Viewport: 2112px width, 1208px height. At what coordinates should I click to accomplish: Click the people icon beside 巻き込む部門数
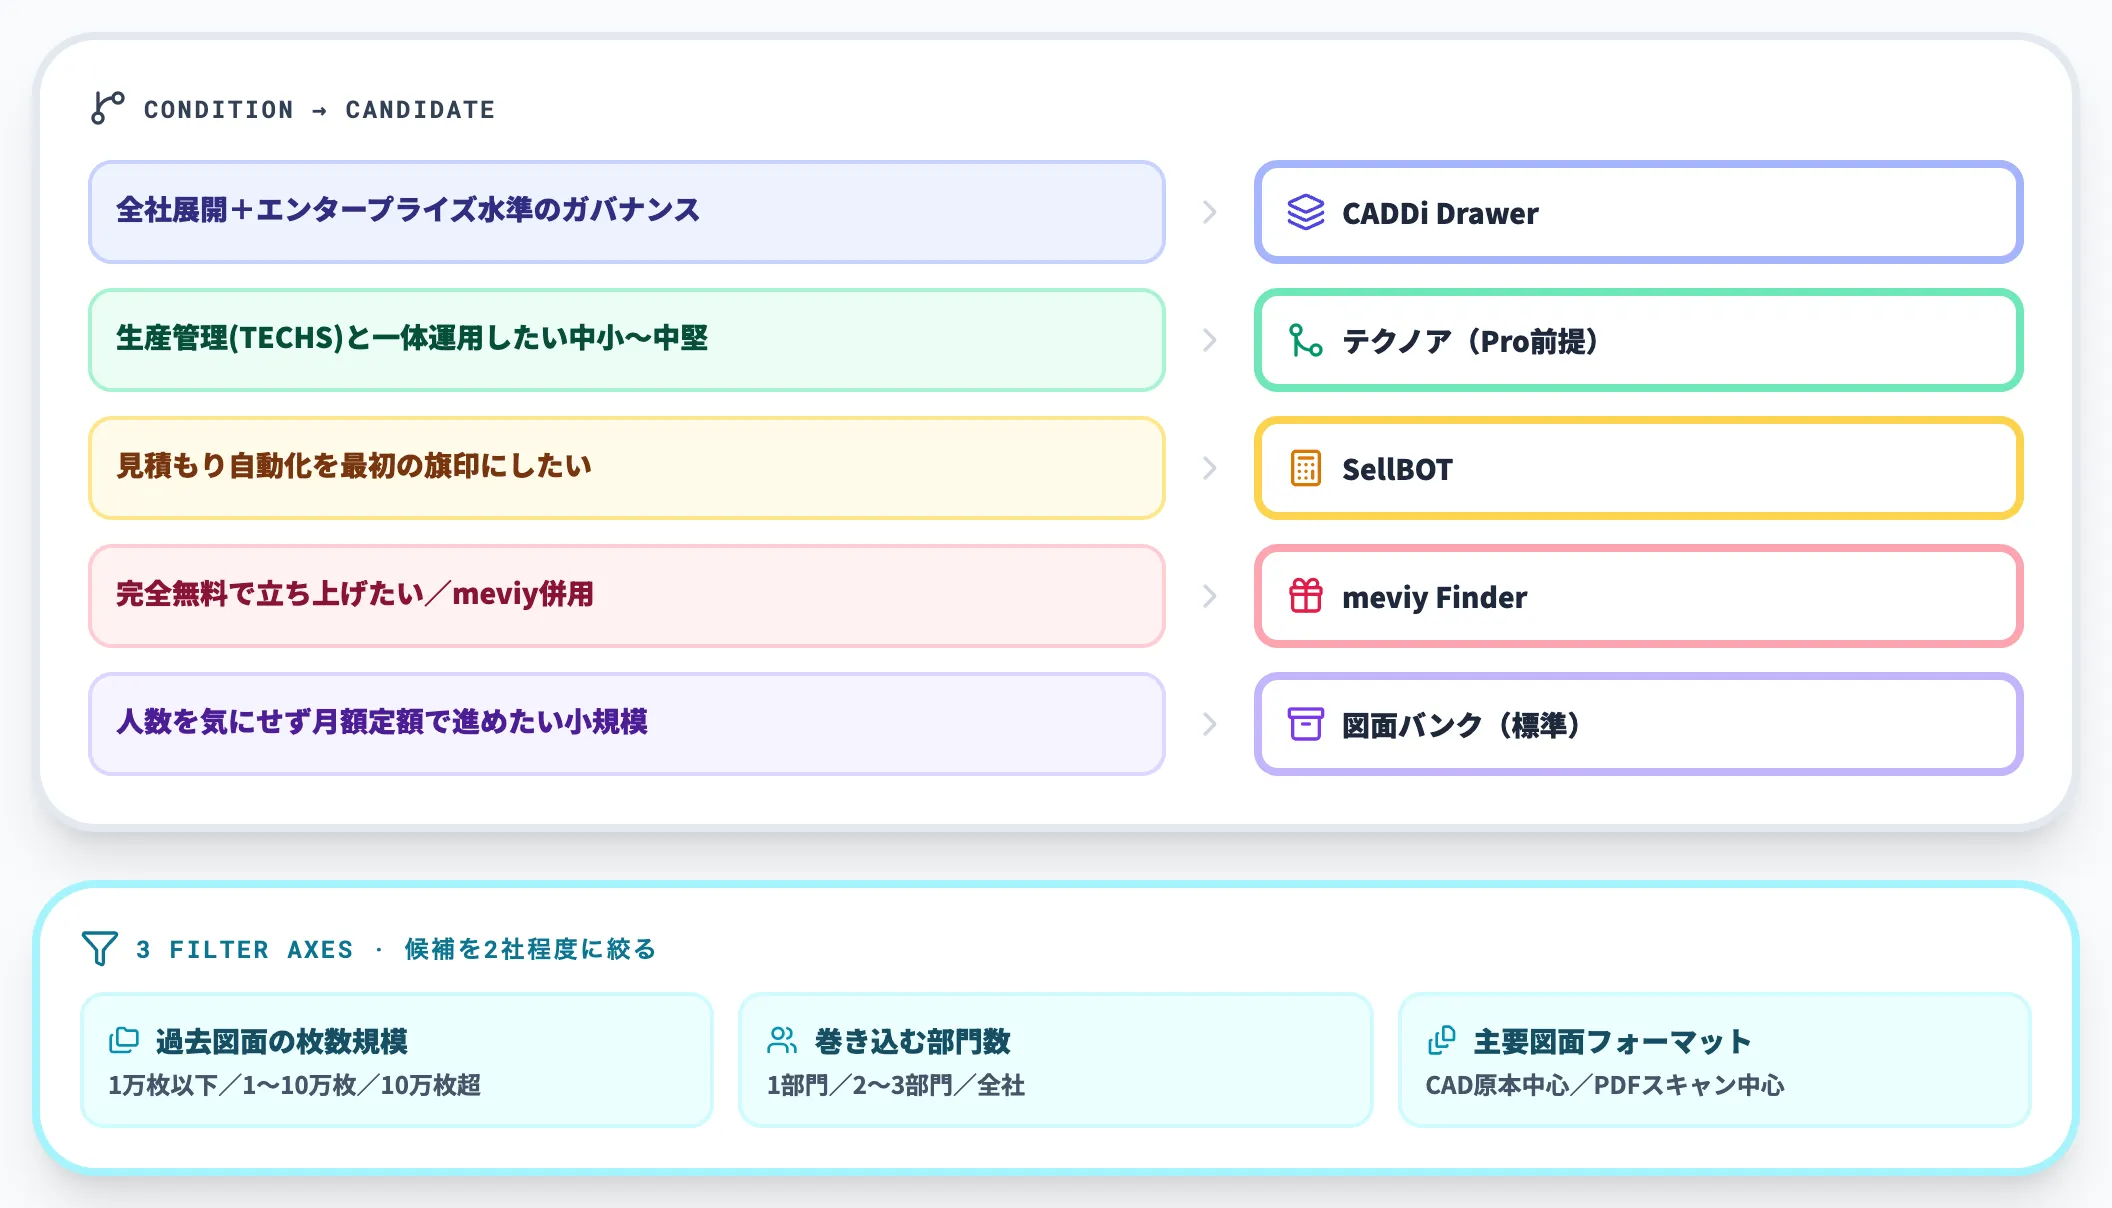(x=782, y=1040)
